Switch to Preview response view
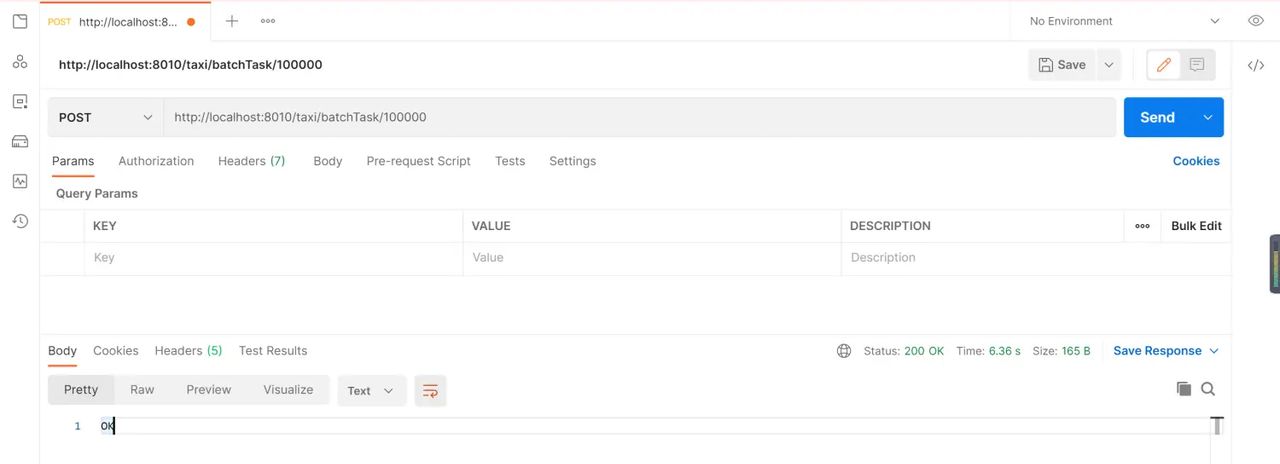This screenshot has width=1280, height=464. [209, 390]
